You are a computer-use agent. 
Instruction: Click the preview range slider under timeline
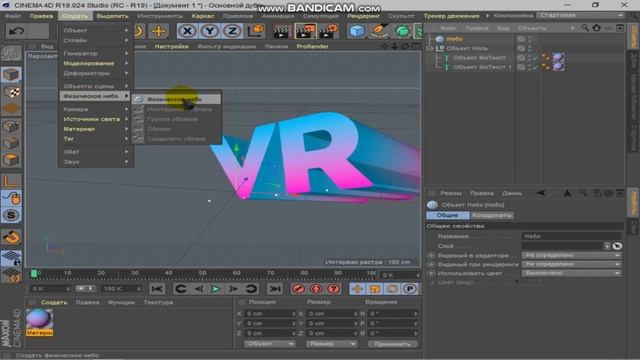pos(85,289)
